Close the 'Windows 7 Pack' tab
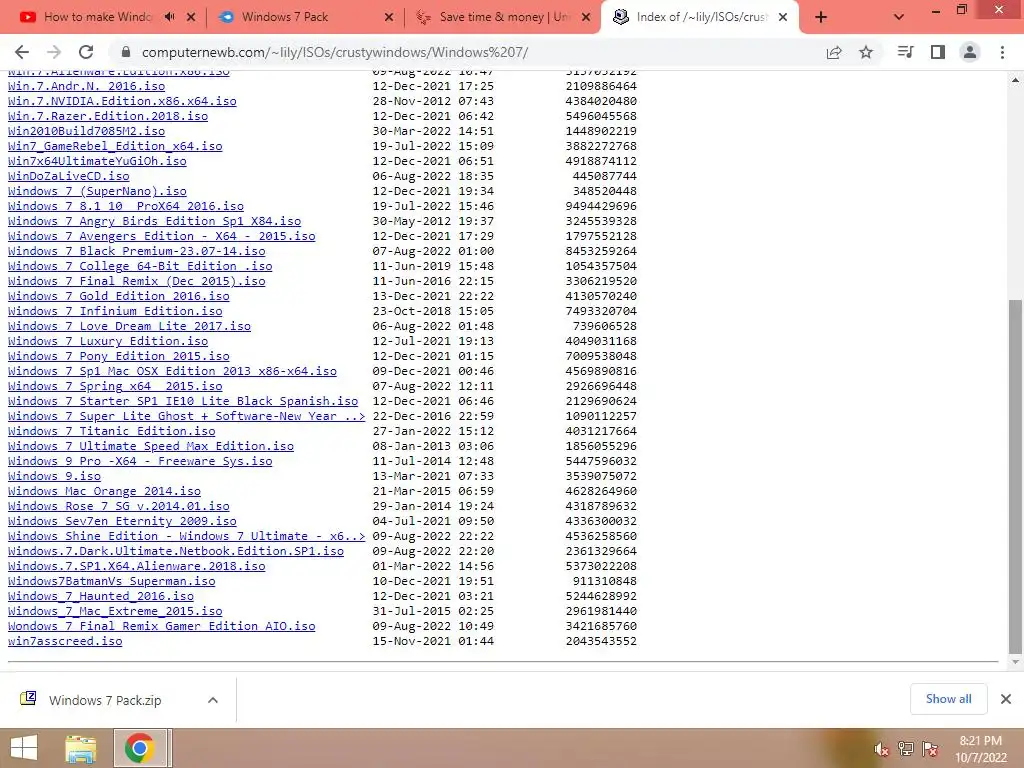The width and height of the screenshot is (1024, 768). point(389,17)
